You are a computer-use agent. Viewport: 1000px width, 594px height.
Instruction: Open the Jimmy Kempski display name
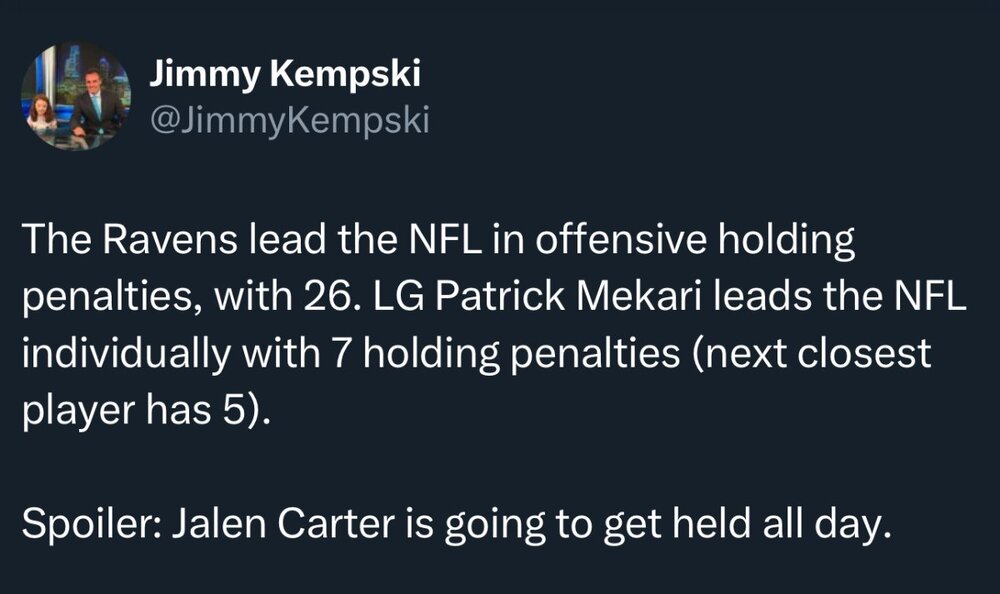point(285,74)
